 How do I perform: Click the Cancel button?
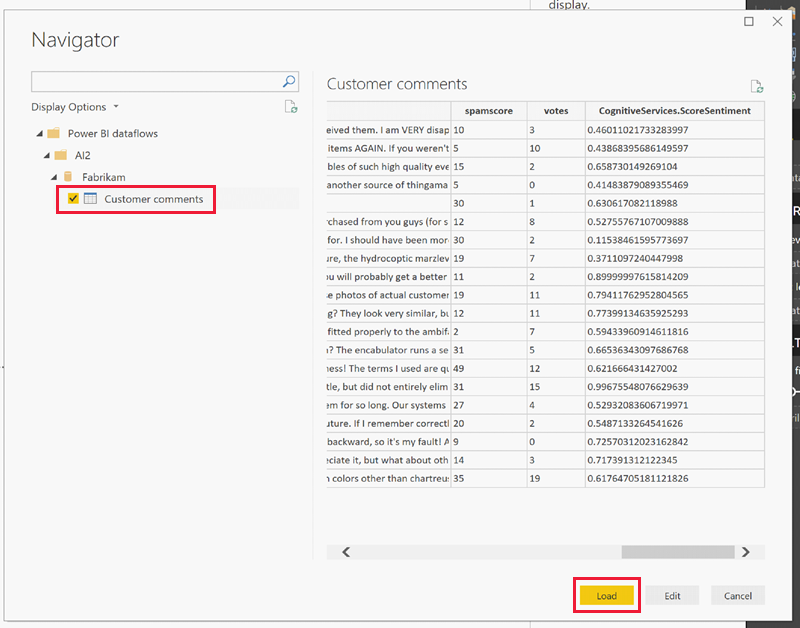tap(738, 595)
